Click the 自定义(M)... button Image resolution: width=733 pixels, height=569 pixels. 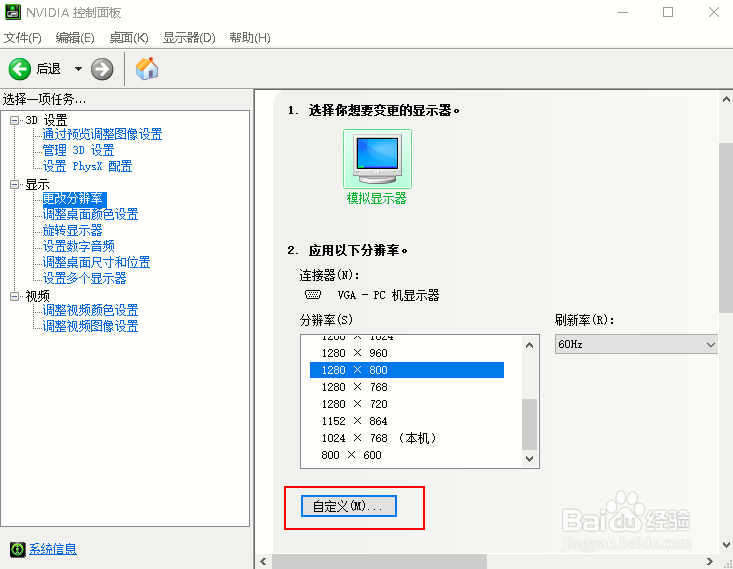[x=349, y=506]
